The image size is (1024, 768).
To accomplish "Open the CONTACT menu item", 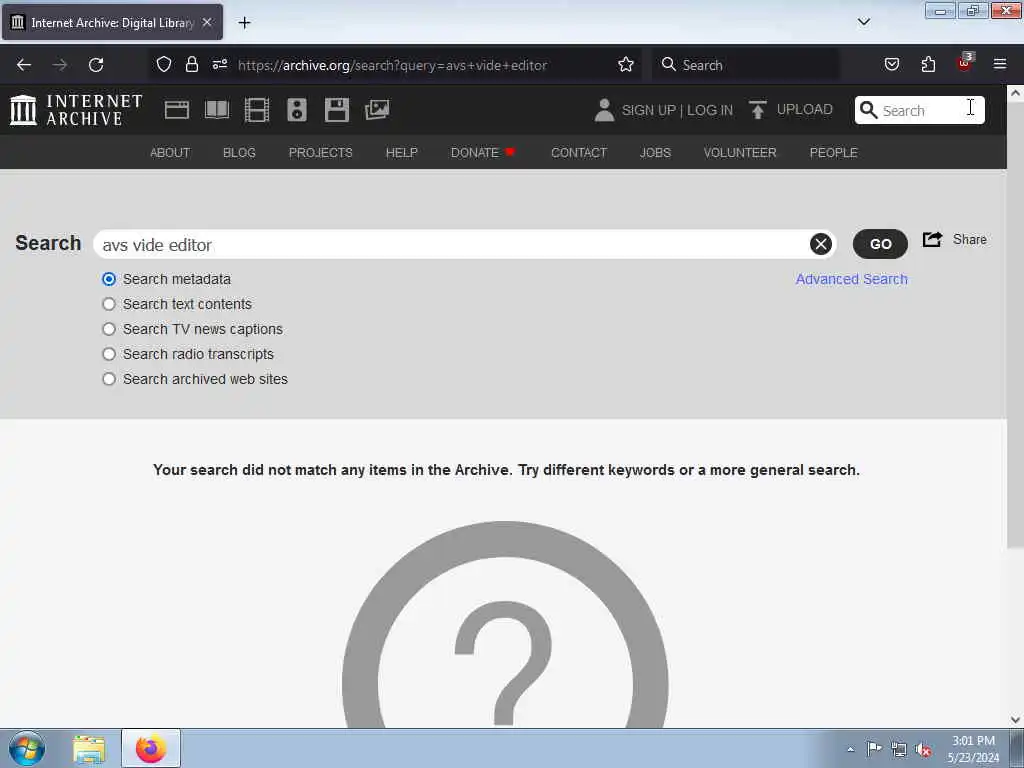I will 579,152.
